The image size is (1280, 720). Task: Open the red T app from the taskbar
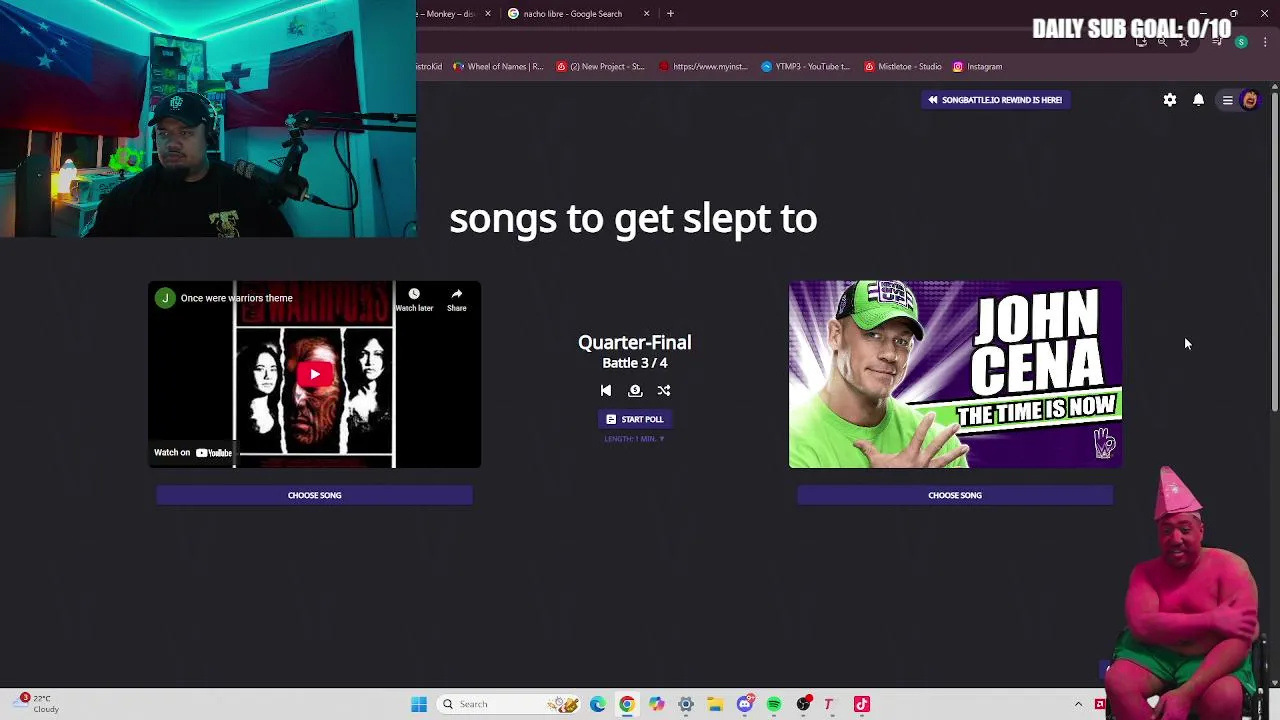point(829,704)
